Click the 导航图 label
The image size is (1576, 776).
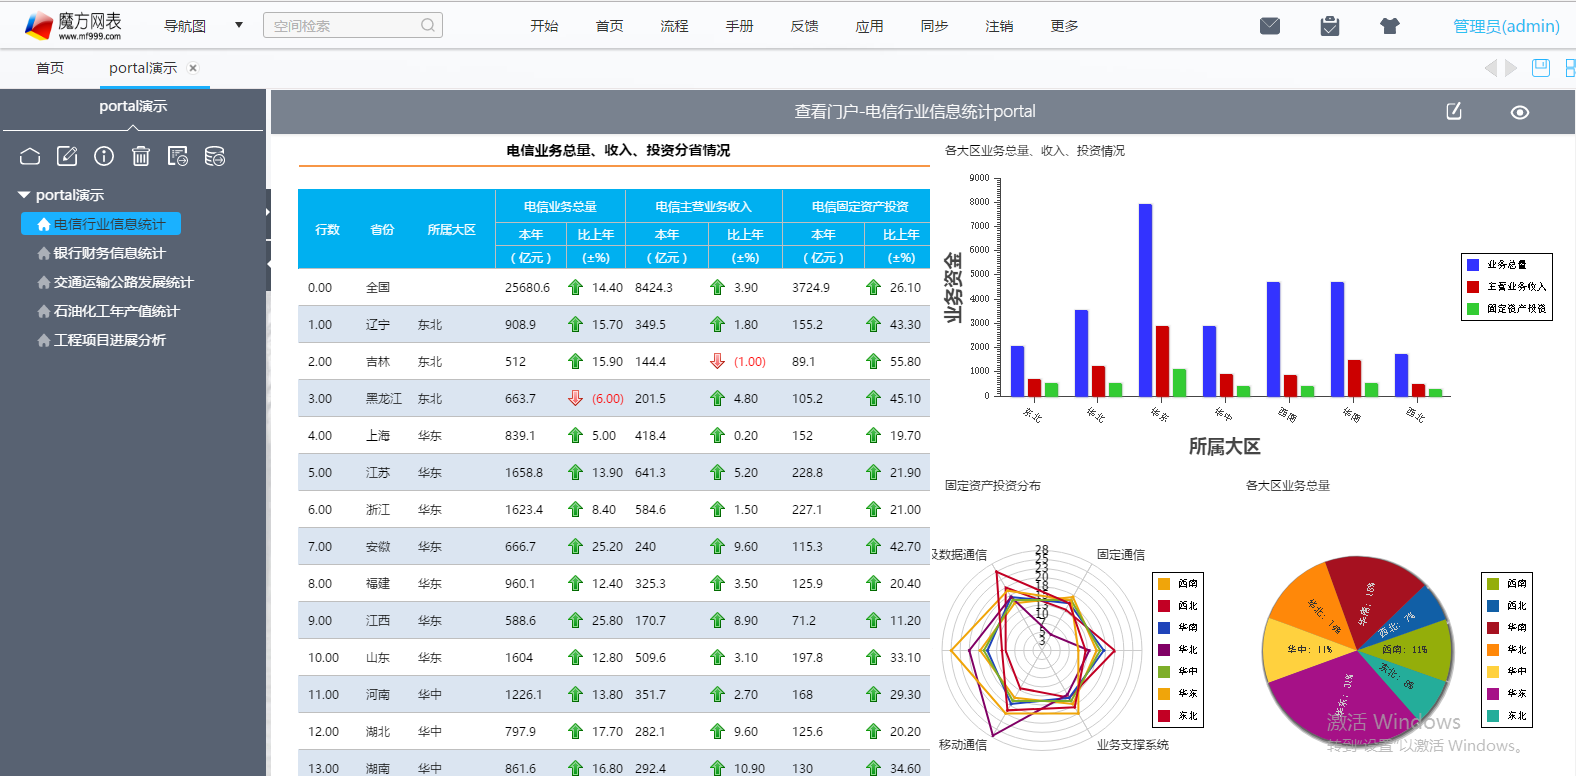[185, 26]
